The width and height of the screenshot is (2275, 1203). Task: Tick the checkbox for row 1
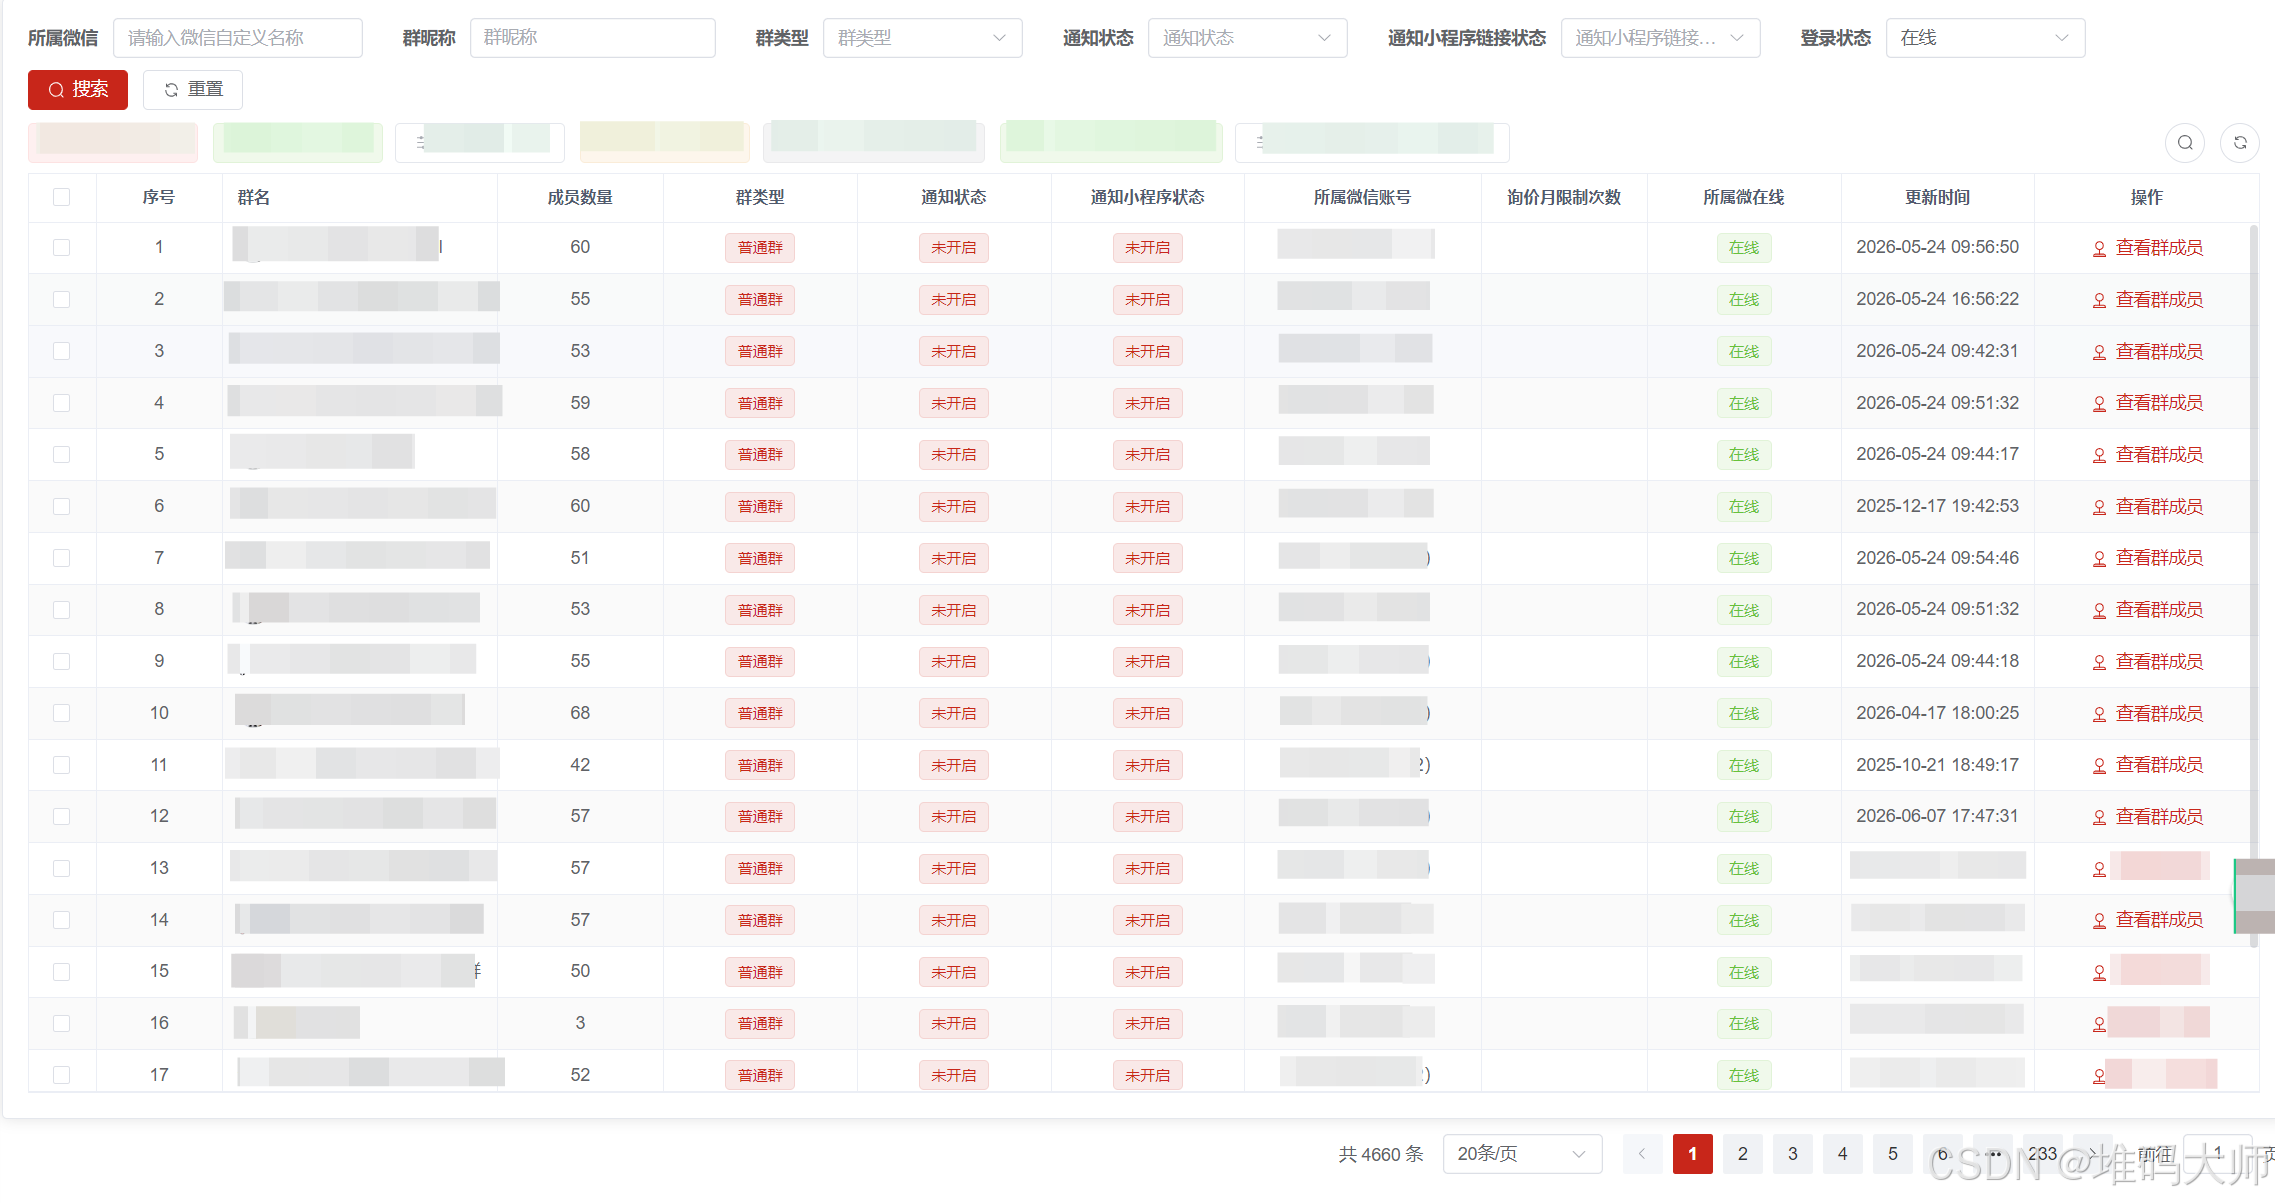pos(62,247)
